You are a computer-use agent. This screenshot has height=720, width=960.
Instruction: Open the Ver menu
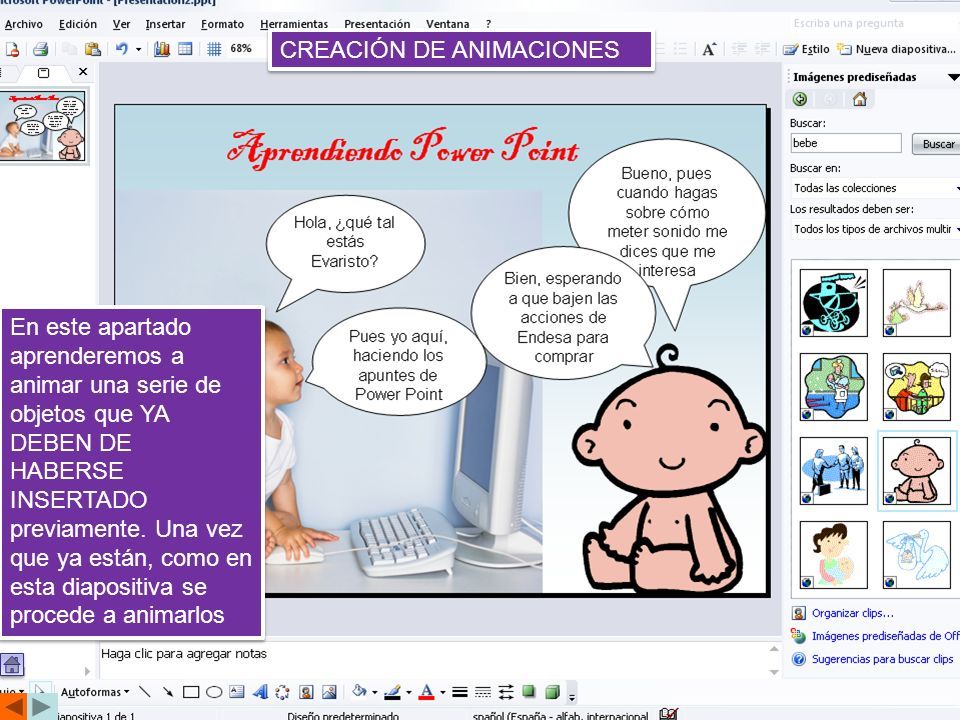click(121, 24)
